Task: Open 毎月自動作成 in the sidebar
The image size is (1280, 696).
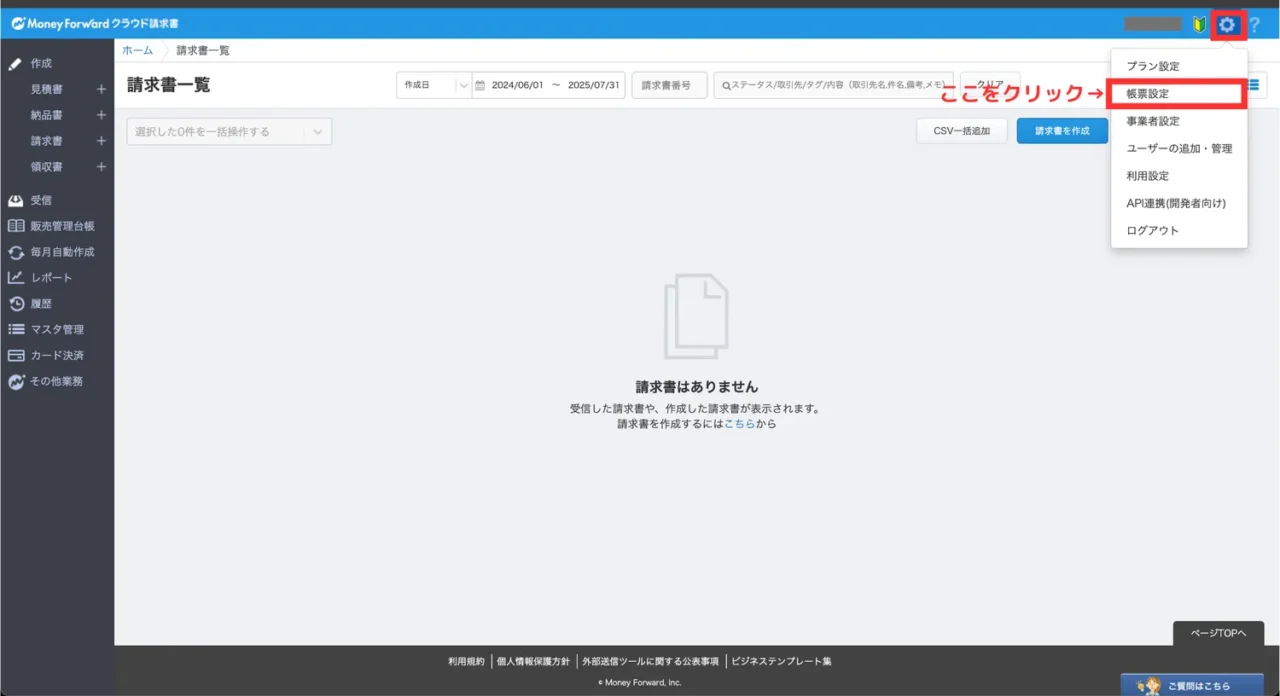Action: click(x=62, y=252)
